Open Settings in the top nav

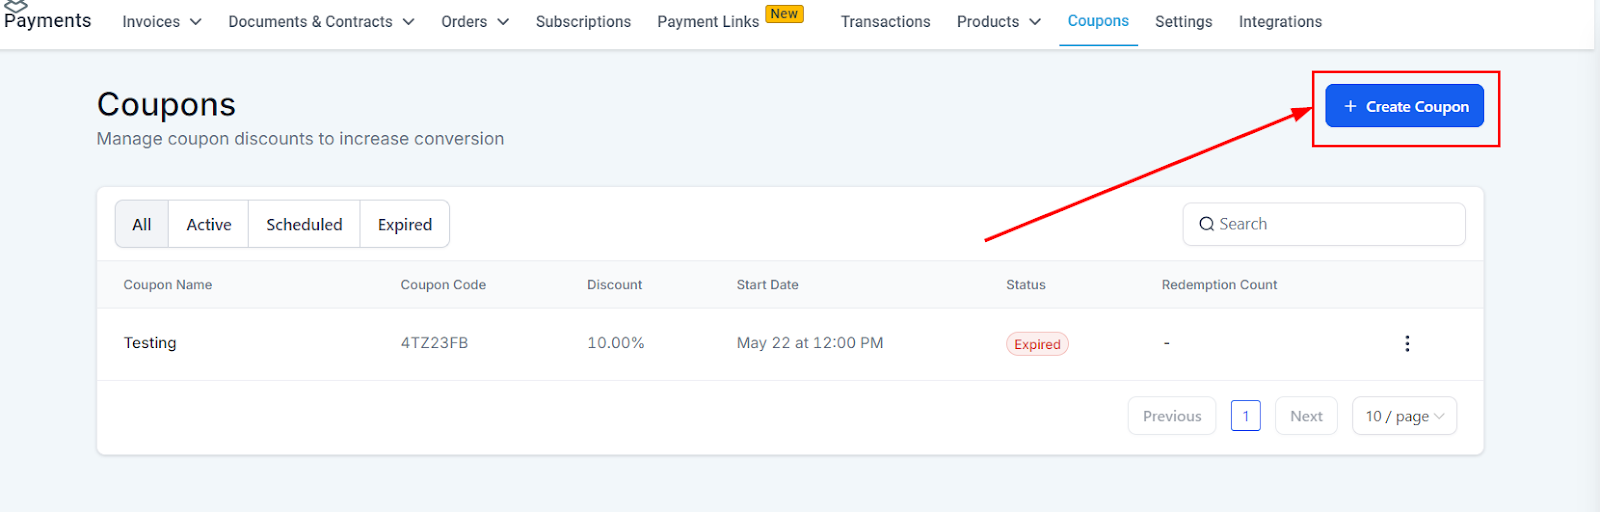click(1183, 22)
